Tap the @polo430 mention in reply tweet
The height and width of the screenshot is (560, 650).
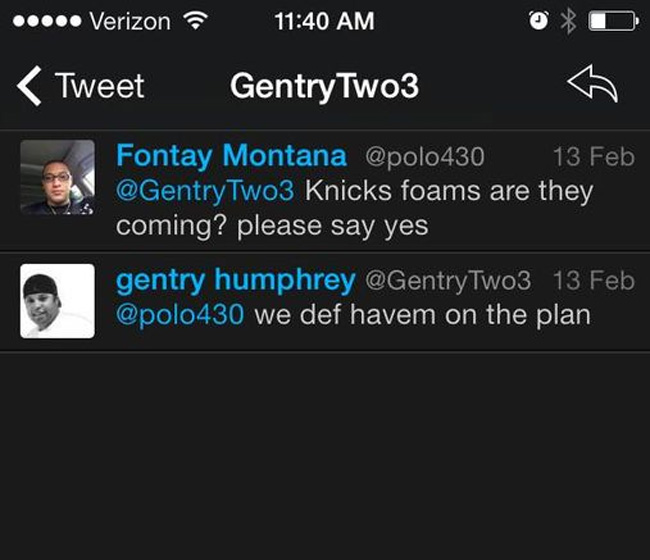[180, 315]
